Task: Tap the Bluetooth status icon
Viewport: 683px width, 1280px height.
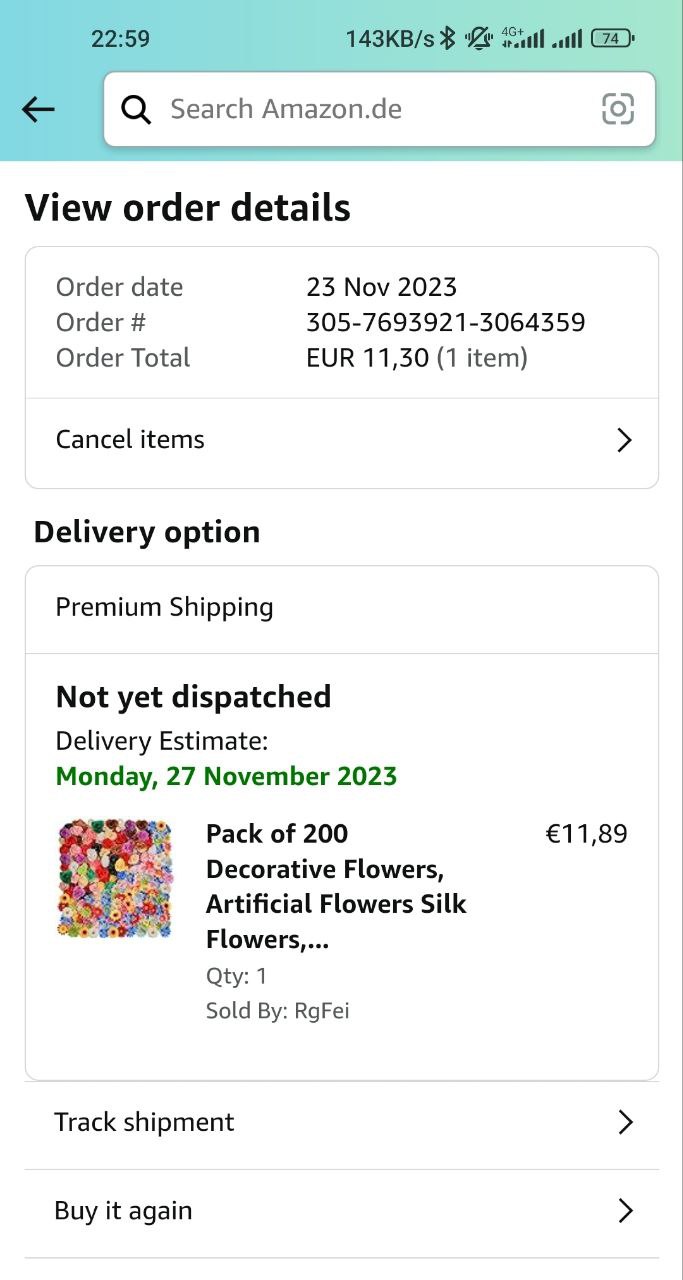Action: tap(448, 39)
